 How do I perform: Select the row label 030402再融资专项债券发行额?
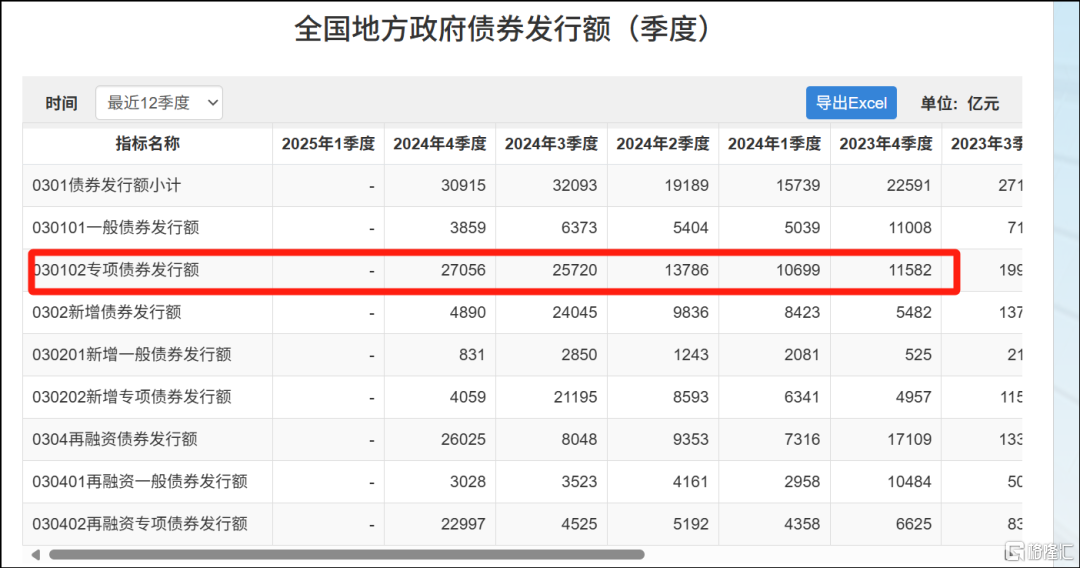point(140,524)
